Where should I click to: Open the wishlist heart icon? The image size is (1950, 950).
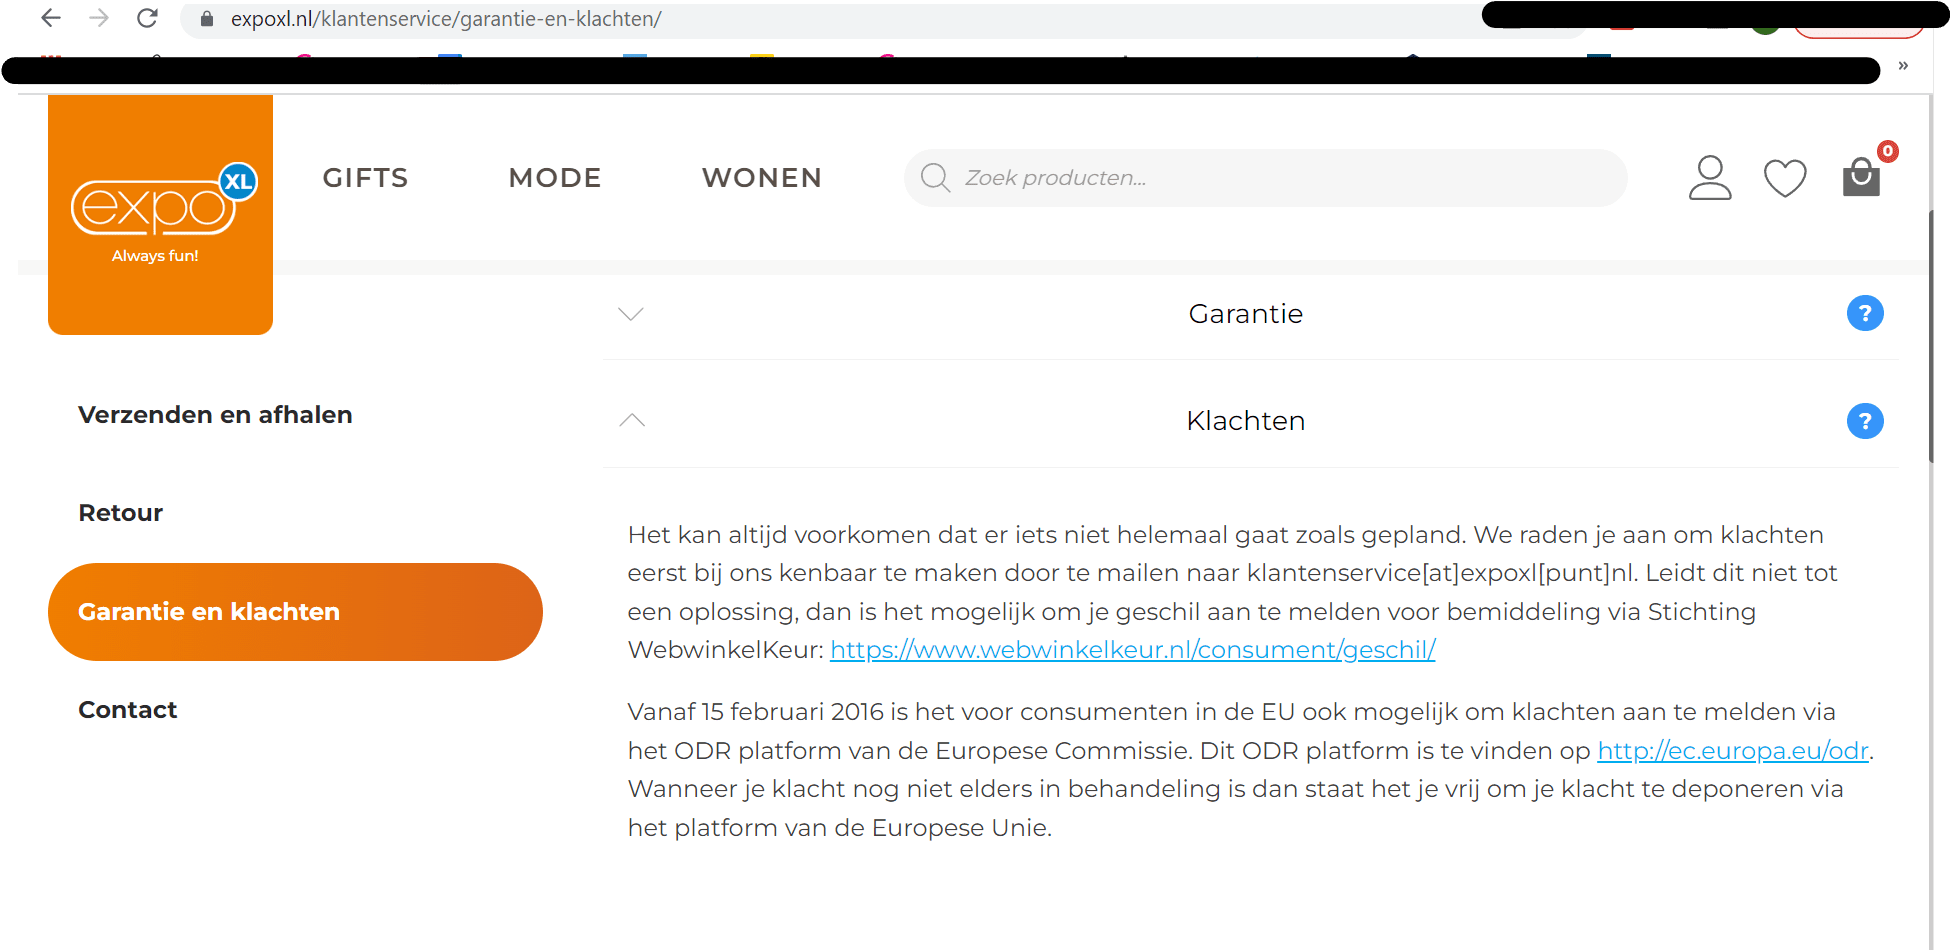(1784, 179)
